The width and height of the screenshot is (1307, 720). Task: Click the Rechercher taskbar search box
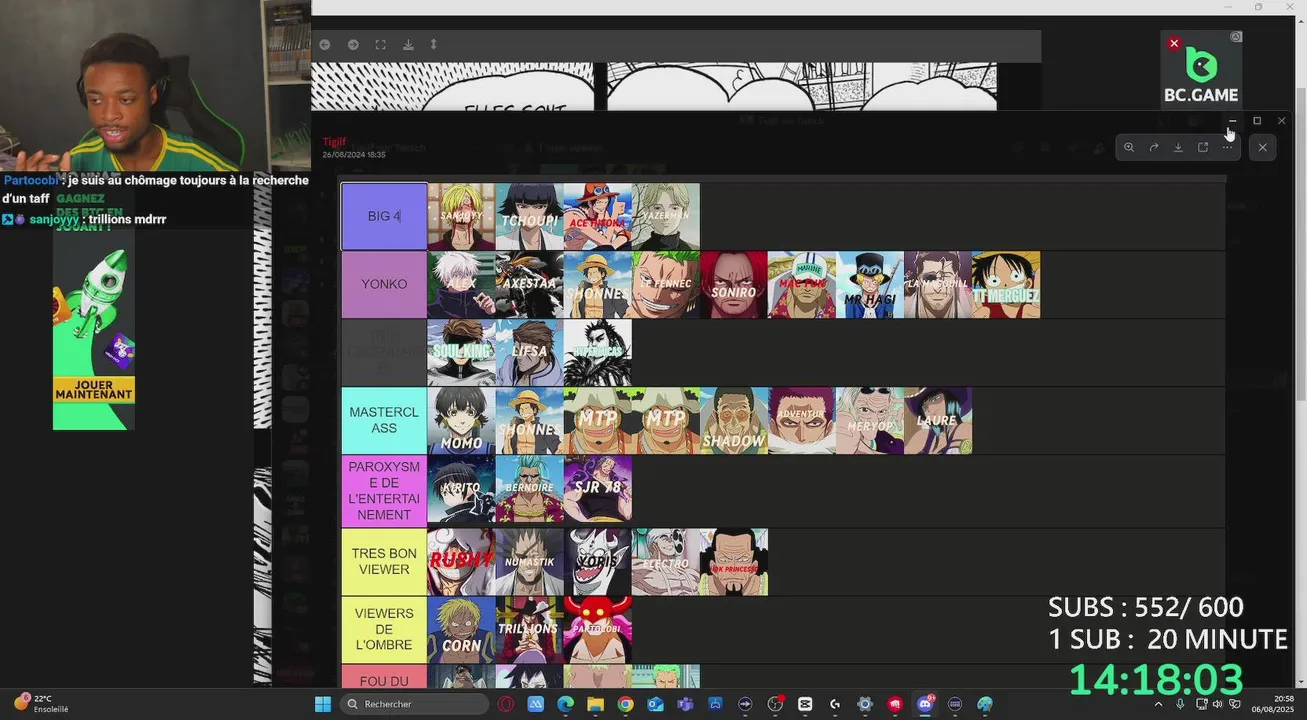click(415, 704)
